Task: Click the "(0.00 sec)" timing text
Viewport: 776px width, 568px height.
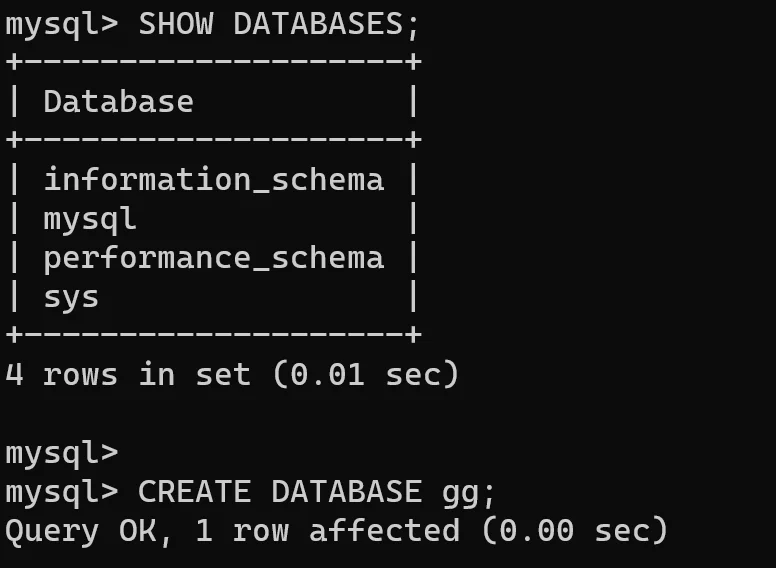Action: click(573, 530)
